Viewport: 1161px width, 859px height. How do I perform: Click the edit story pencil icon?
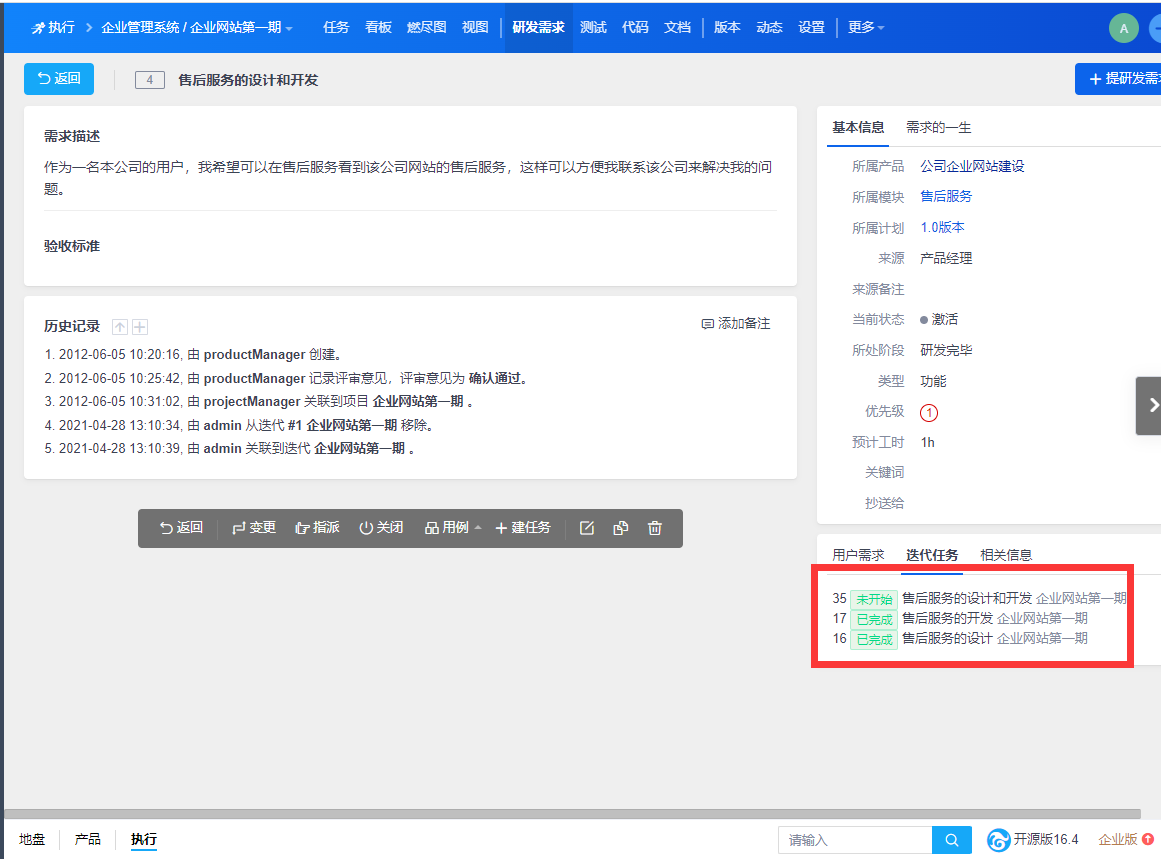(x=586, y=528)
